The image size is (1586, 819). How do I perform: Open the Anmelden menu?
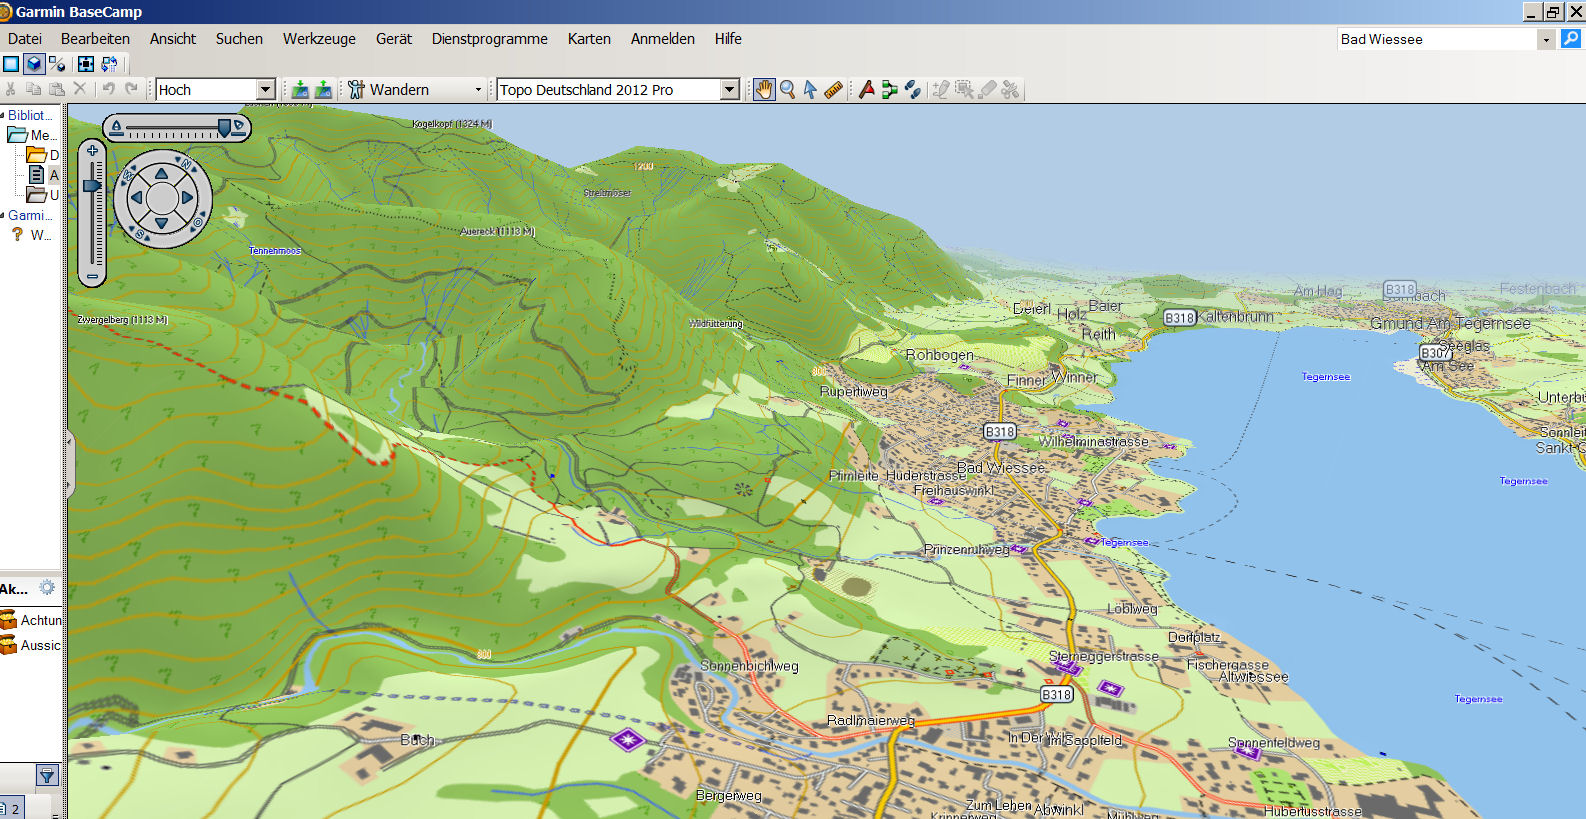663,39
